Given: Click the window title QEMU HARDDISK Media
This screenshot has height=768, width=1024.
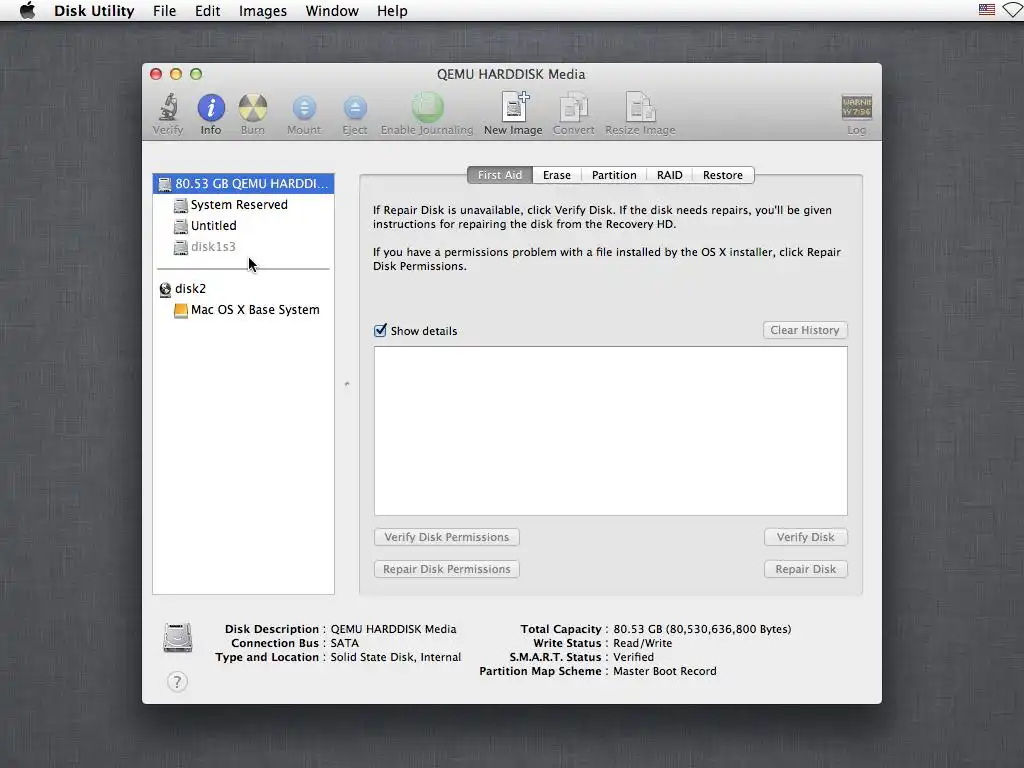Looking at the screenshot, I should tap(511, 74).
